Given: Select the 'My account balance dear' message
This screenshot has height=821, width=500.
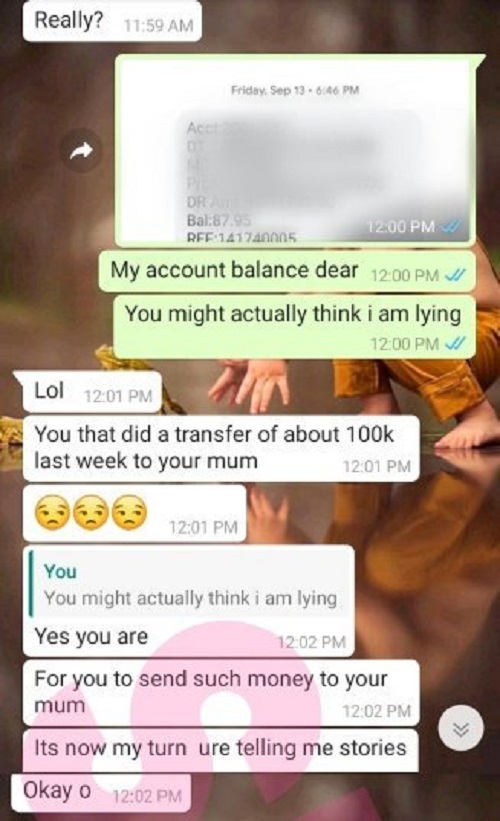Looking at the screenshot, I should coord(287,271).
